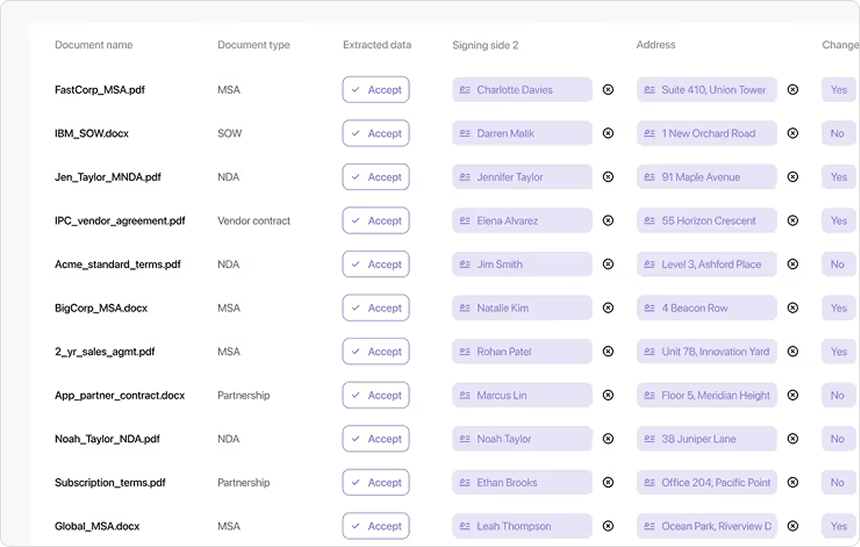Image resolution: width=860 pixels, height=547 pixels.
Task: Remove Darren Malik with the x icon
Action: 608,133
